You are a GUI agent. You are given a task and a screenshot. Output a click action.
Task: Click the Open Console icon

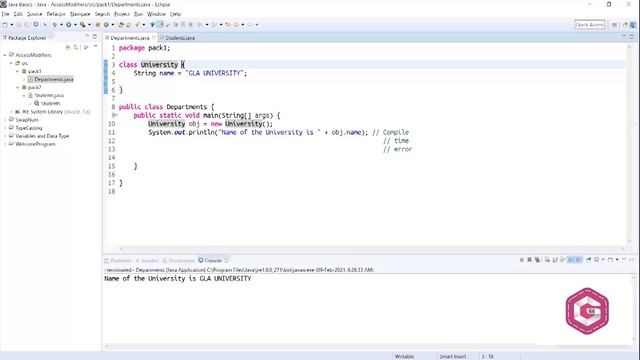(610, 260)
